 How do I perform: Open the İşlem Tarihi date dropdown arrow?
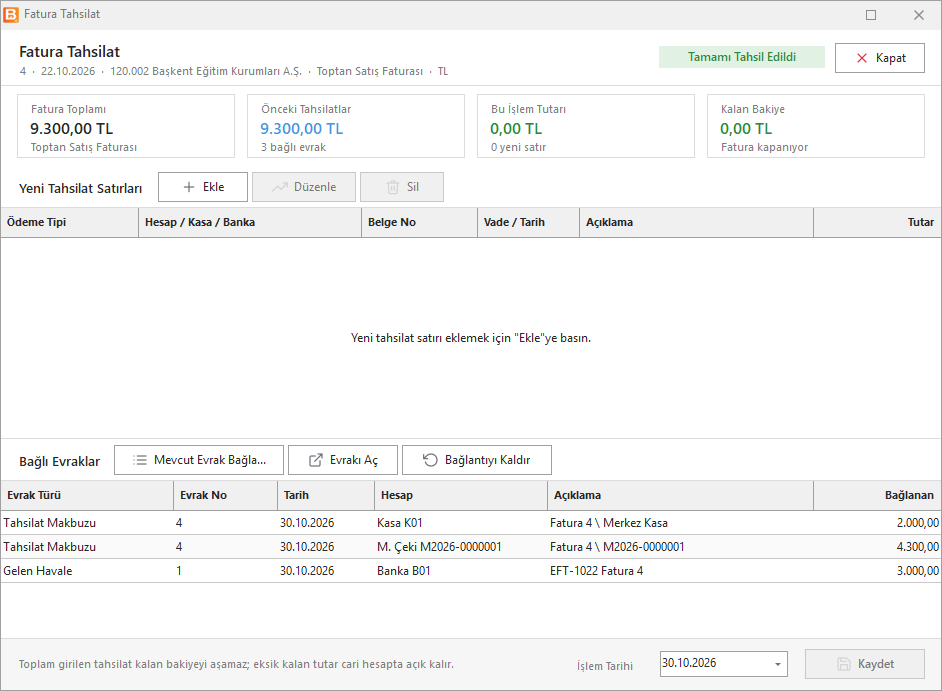coord(778,664)
